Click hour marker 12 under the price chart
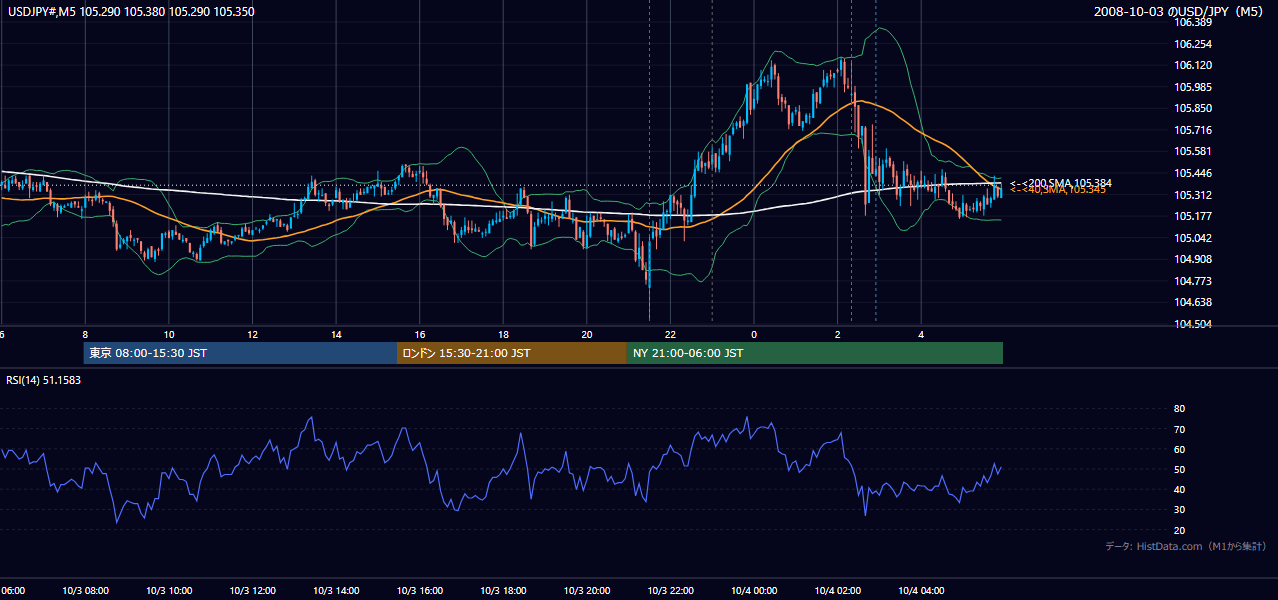Image resolution: width=1278 pixels, height=600 pixels. click(x=253, y=334)
